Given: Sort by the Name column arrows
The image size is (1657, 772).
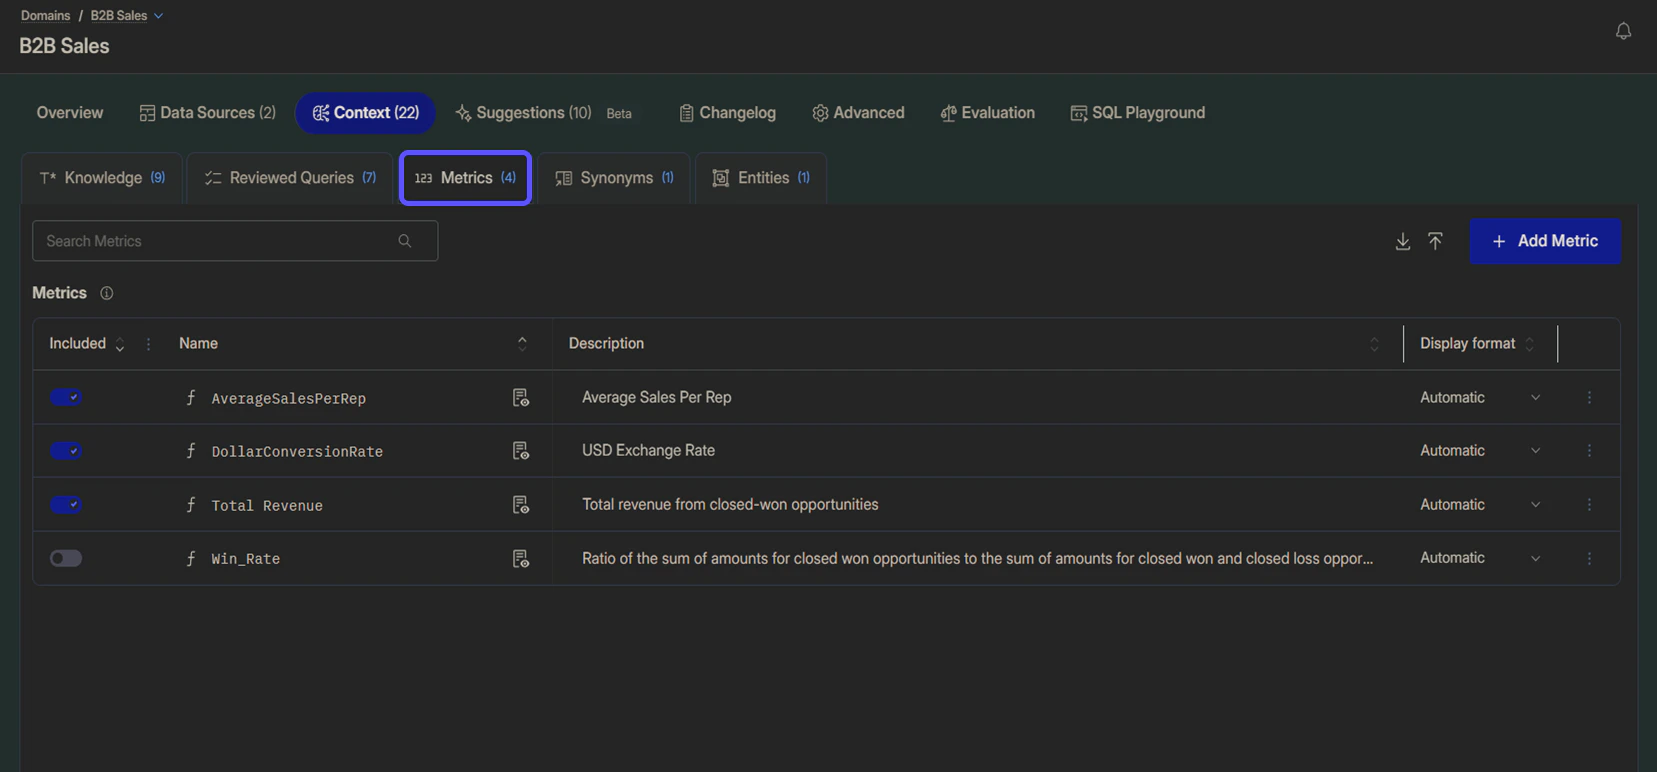Looking at the screenshot, I should pyautogui.click(x=522, y=344).
